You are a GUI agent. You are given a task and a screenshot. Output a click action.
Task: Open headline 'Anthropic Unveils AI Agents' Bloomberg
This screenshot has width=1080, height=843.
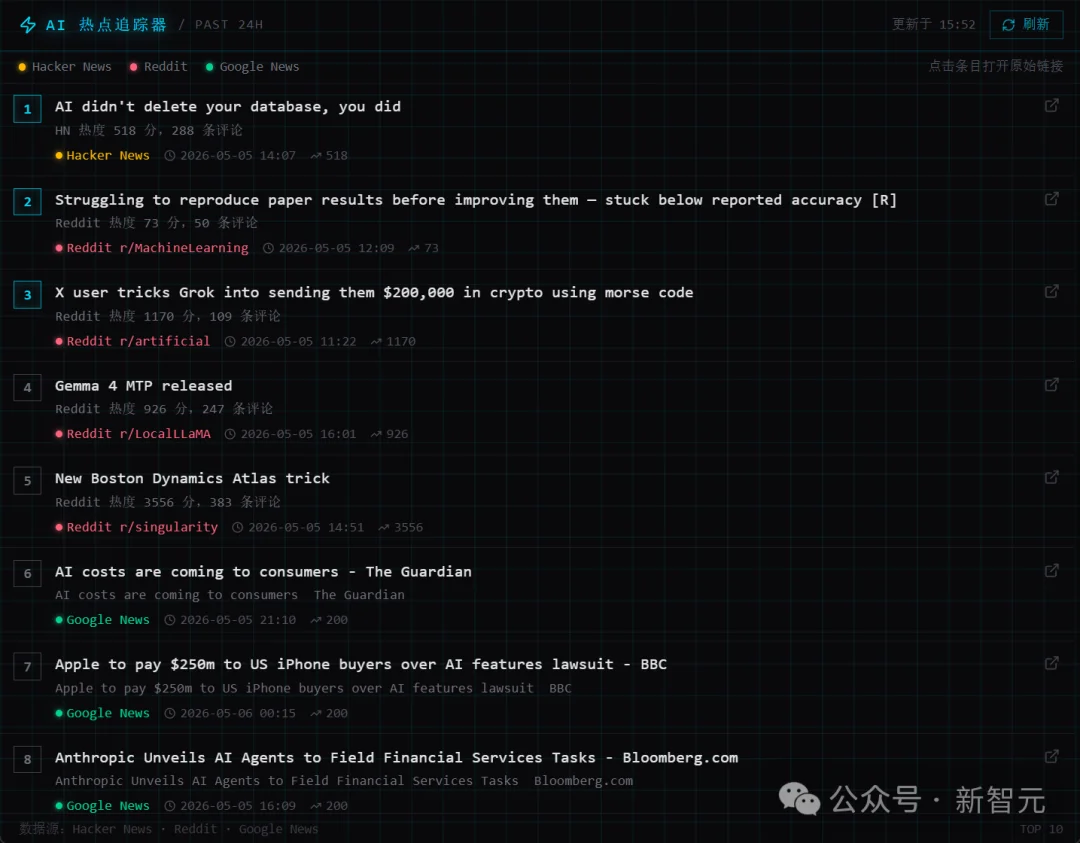tap(397, 758)
